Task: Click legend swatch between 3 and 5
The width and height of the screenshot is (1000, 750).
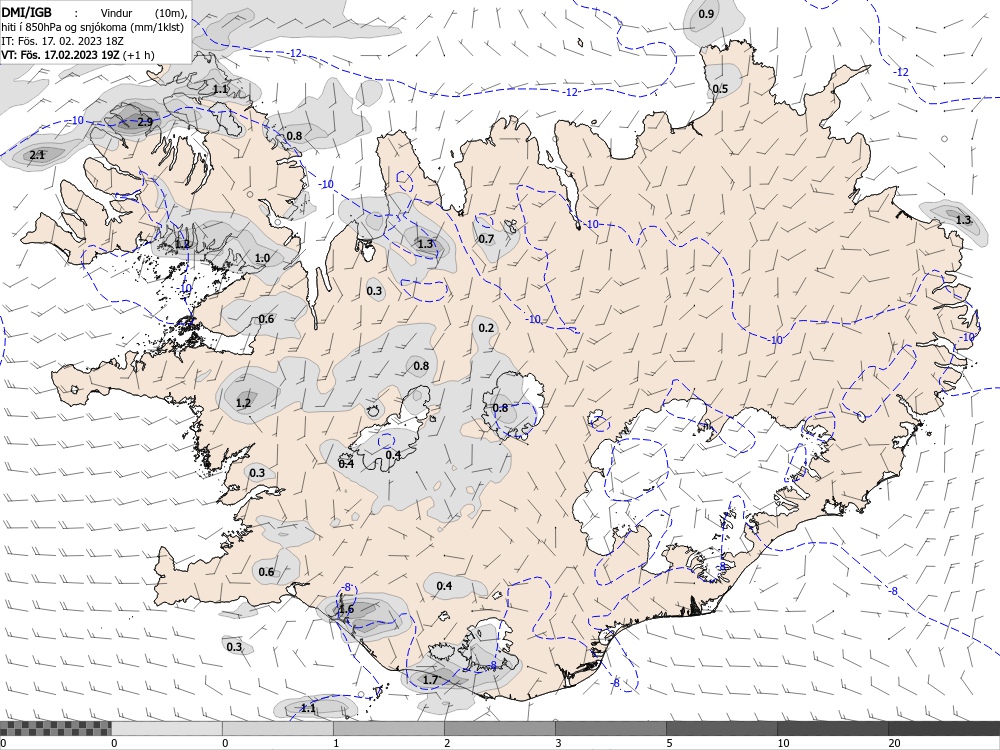Action: click(610, 728)
